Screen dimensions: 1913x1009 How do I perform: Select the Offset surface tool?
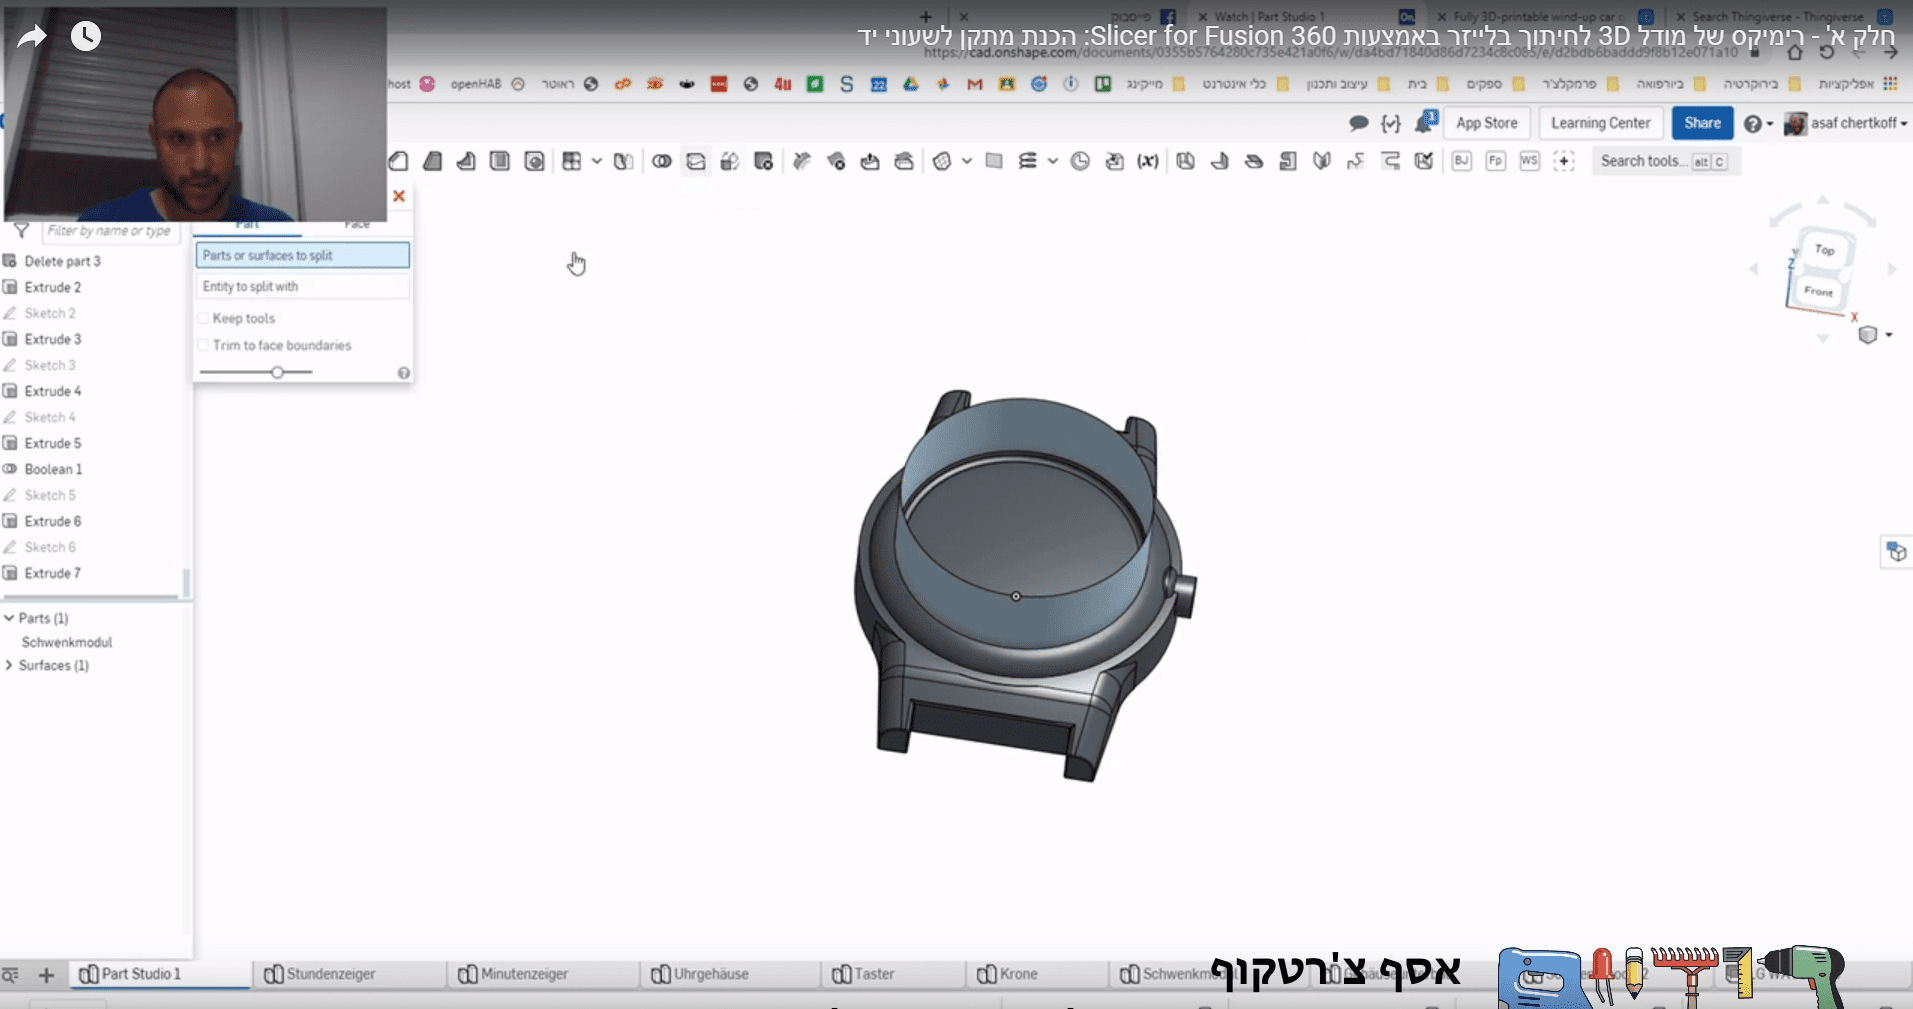[942, 161]
